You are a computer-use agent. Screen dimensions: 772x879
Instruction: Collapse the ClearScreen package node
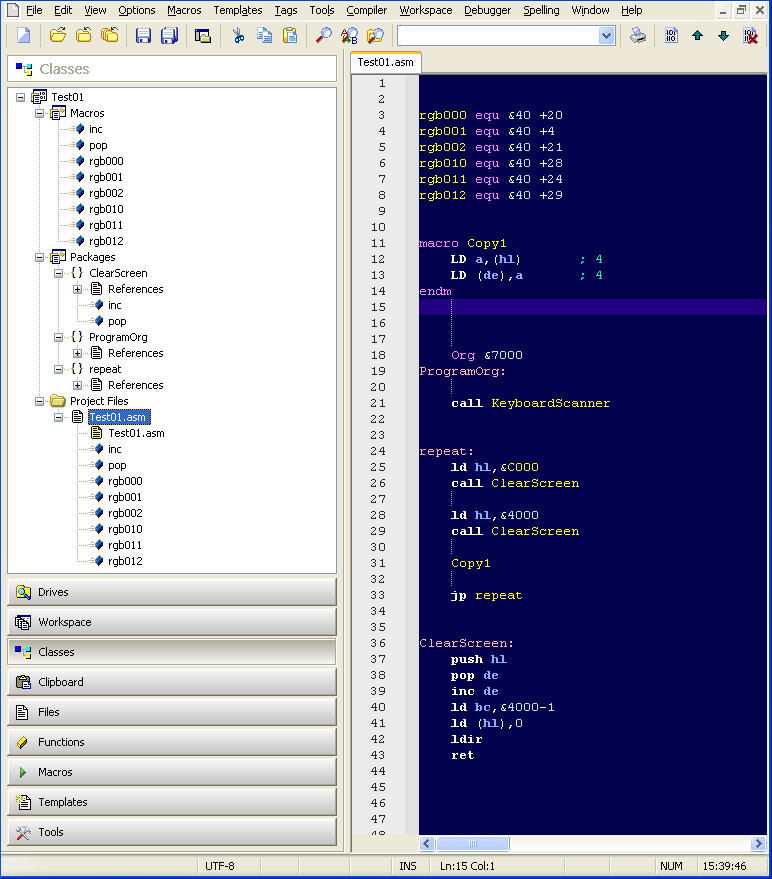pos(58,274)
